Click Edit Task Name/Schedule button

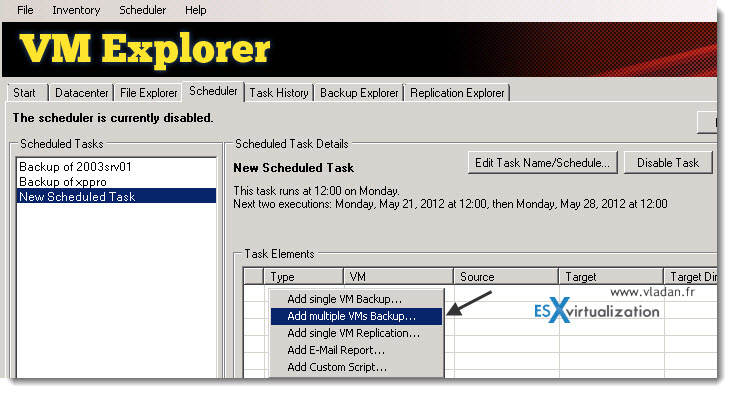click(x=542, y=162)
